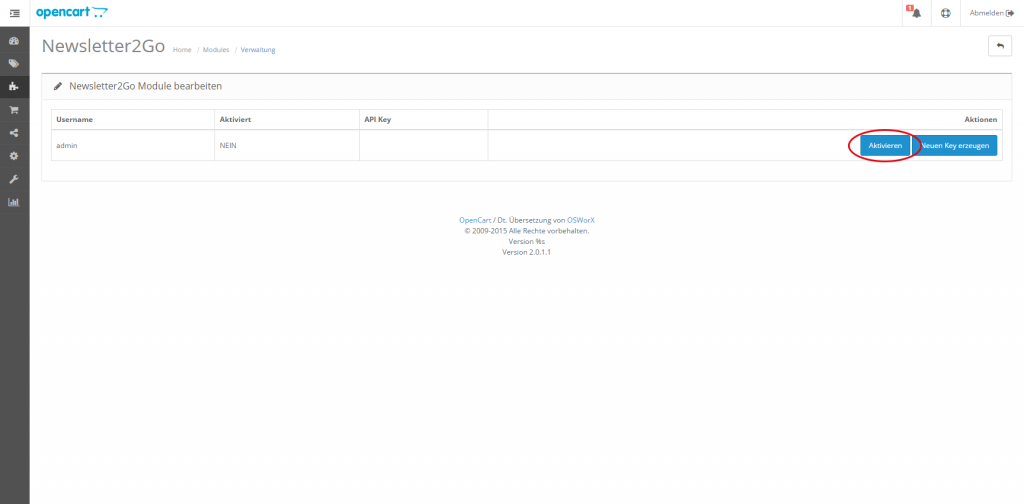This screenshot has height=504, width=1024.
Task: Open the OSWorX footer link
Action: [x=581, y=221]
